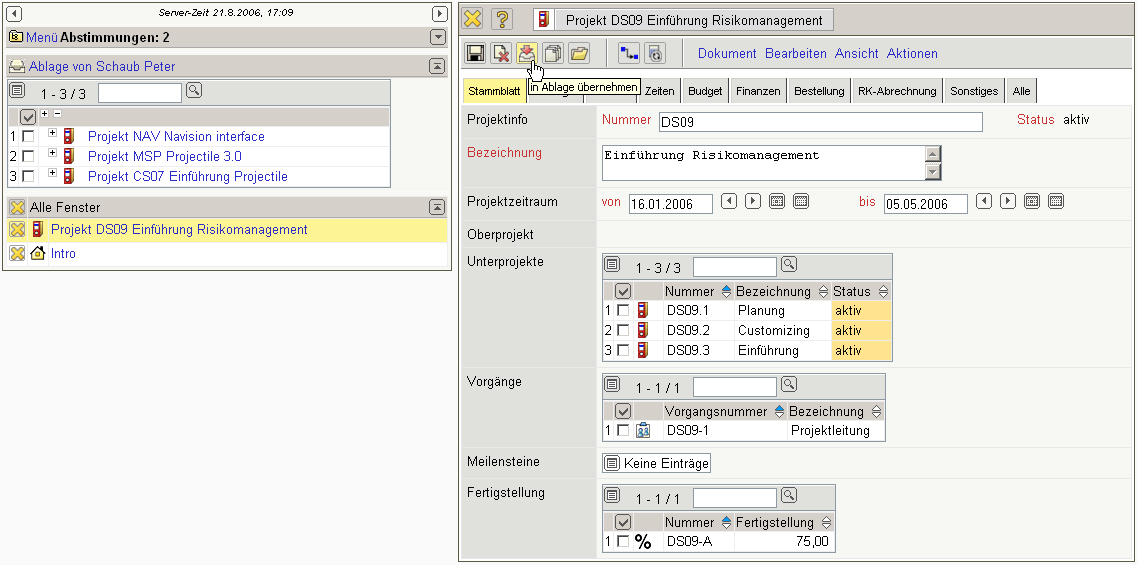Click the save diskette icon in toolbar
1138x565 pixels.
click(x=476, y=54)
